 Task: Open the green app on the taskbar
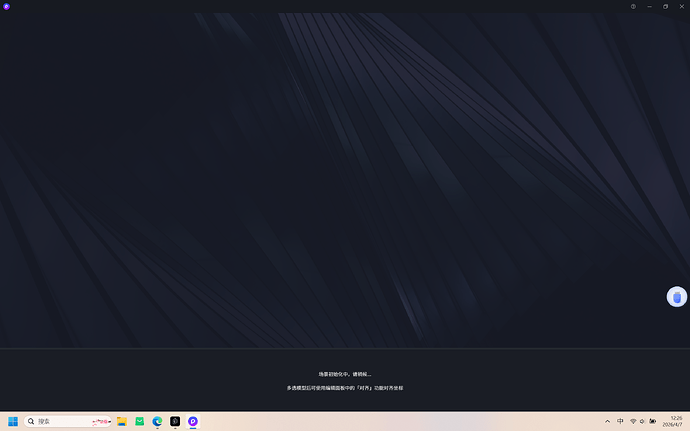(x=140, y=421)
